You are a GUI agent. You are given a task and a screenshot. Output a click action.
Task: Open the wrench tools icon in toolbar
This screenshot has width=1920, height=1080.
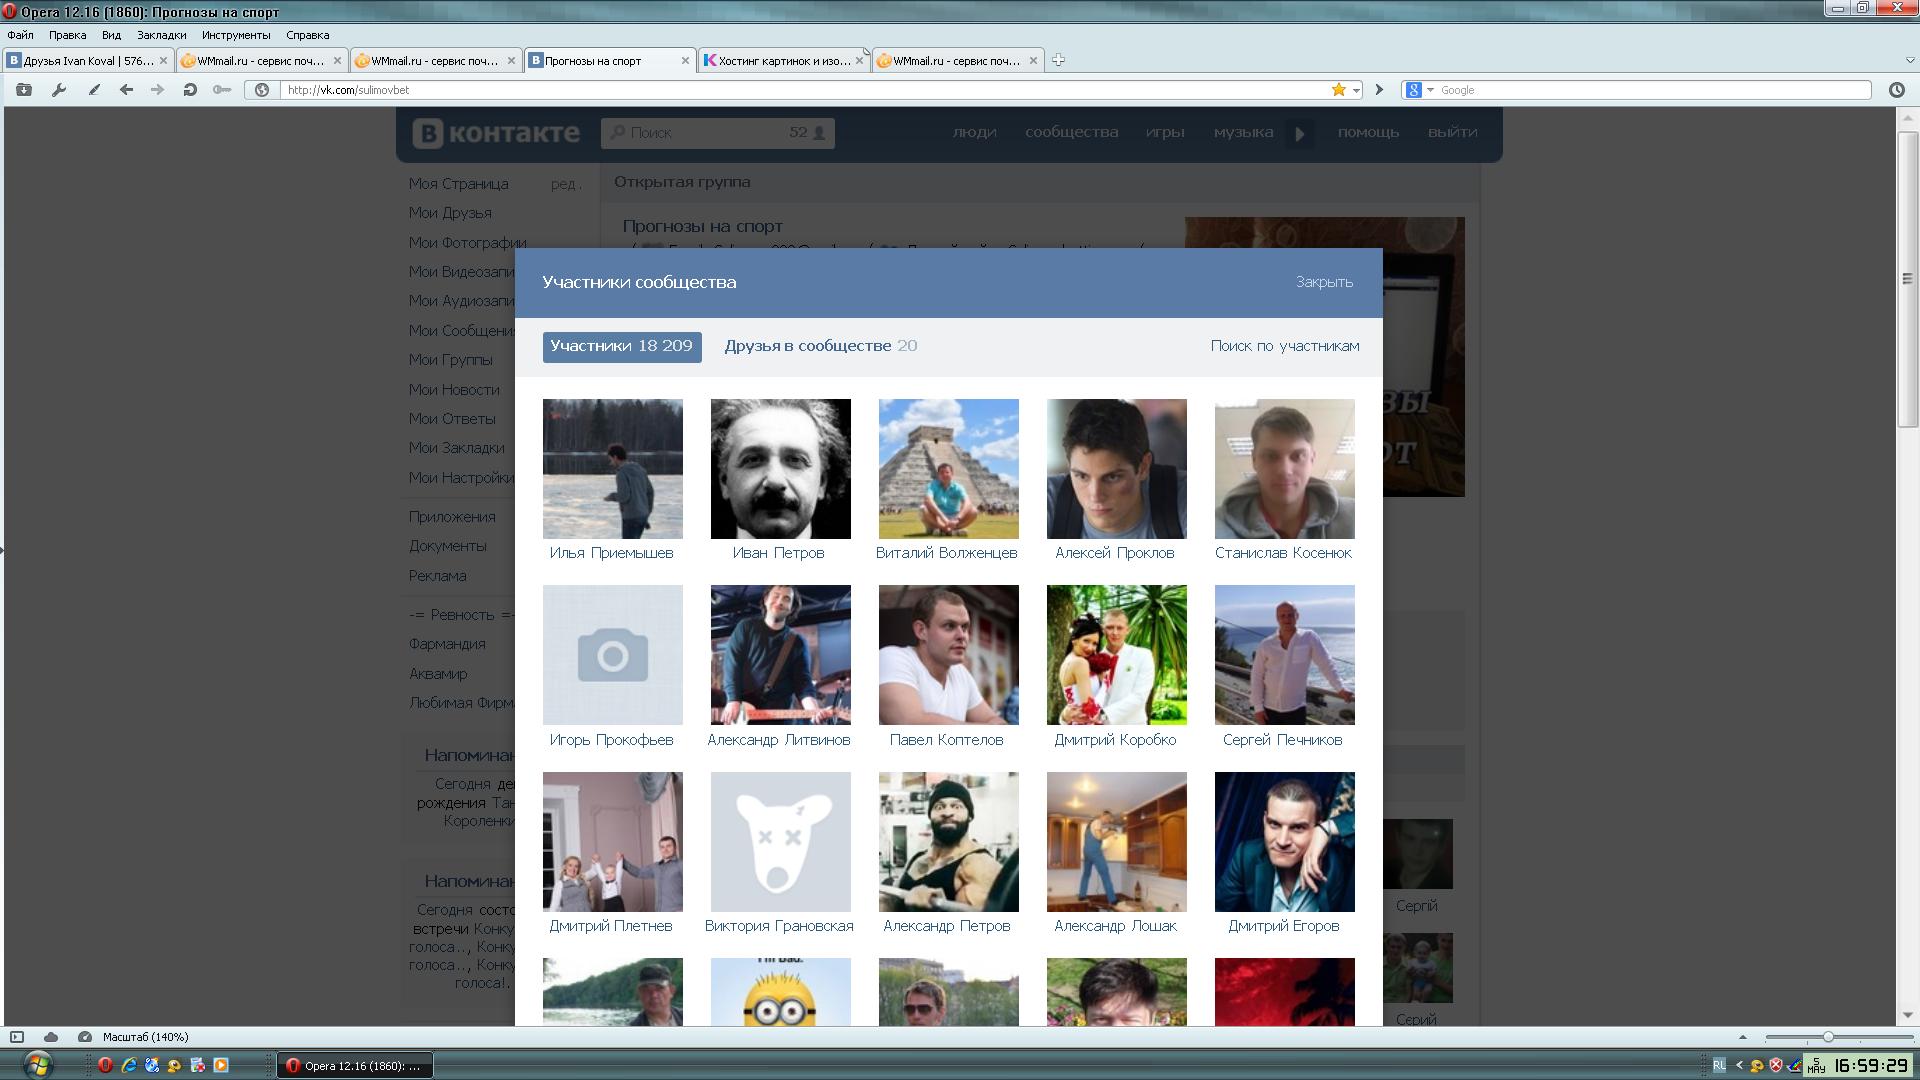click(59, 90)
